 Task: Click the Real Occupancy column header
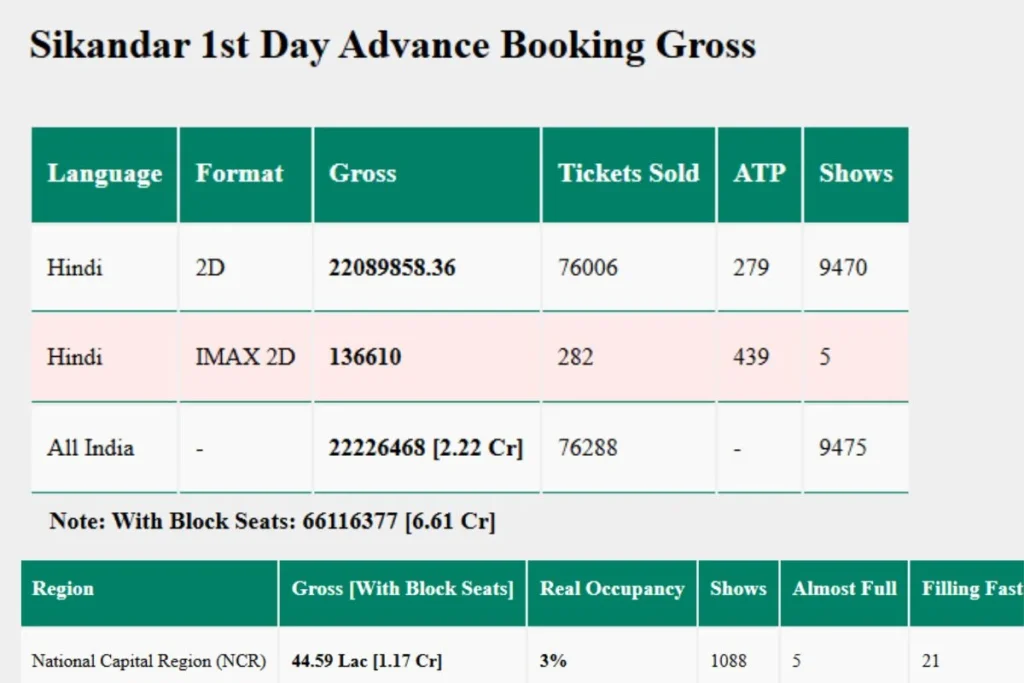(612, 589)
